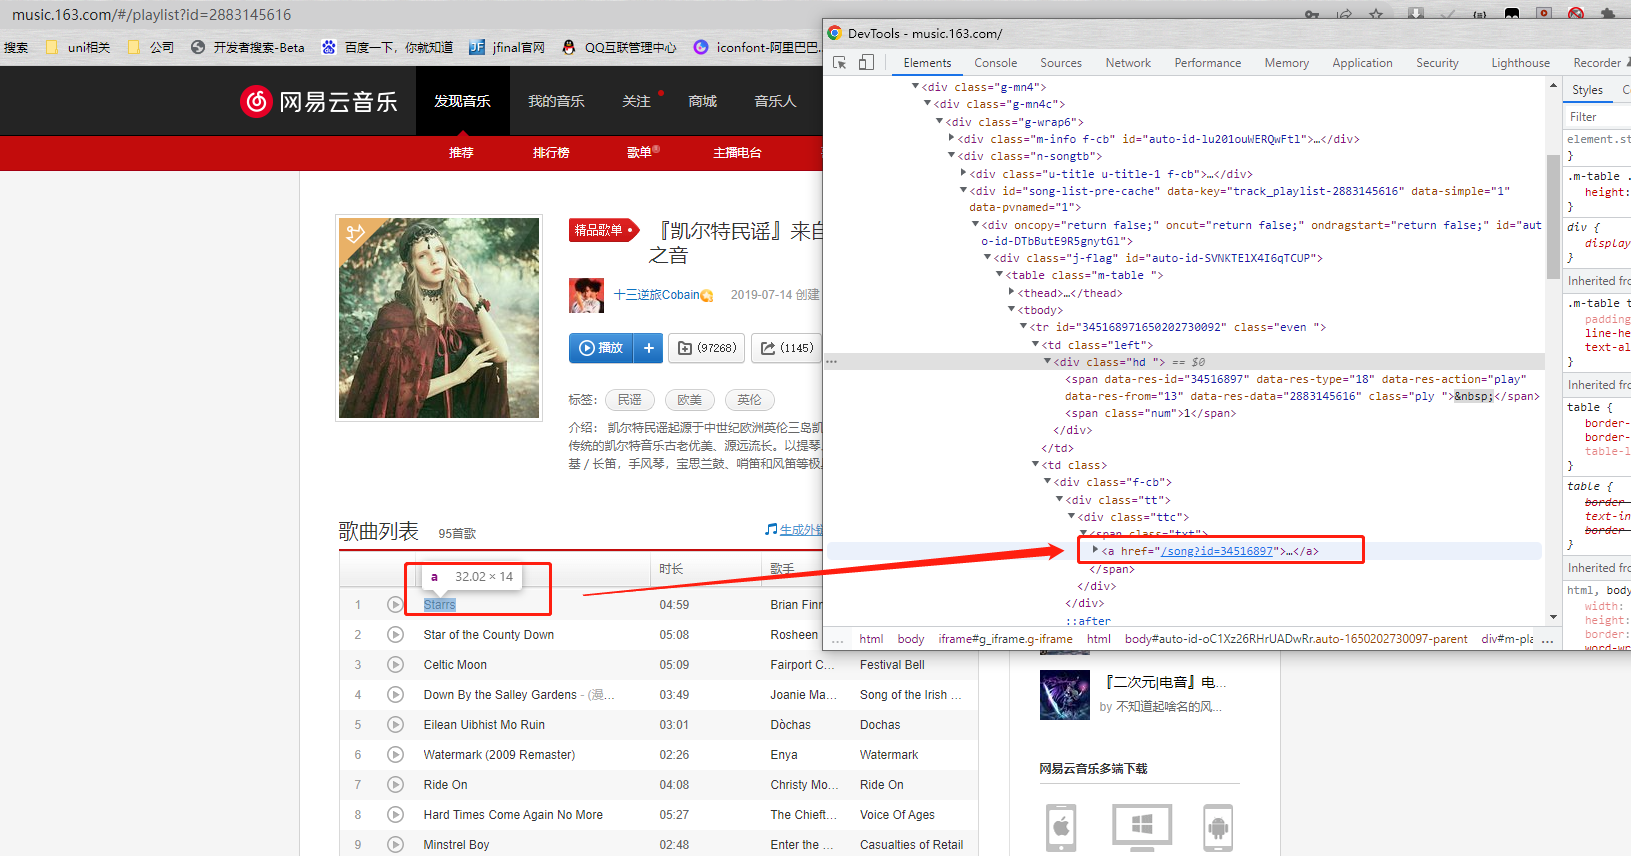Open the uni相关 bookmark folder
Viewport: 1631px width, 856px height.
(78, 47)
